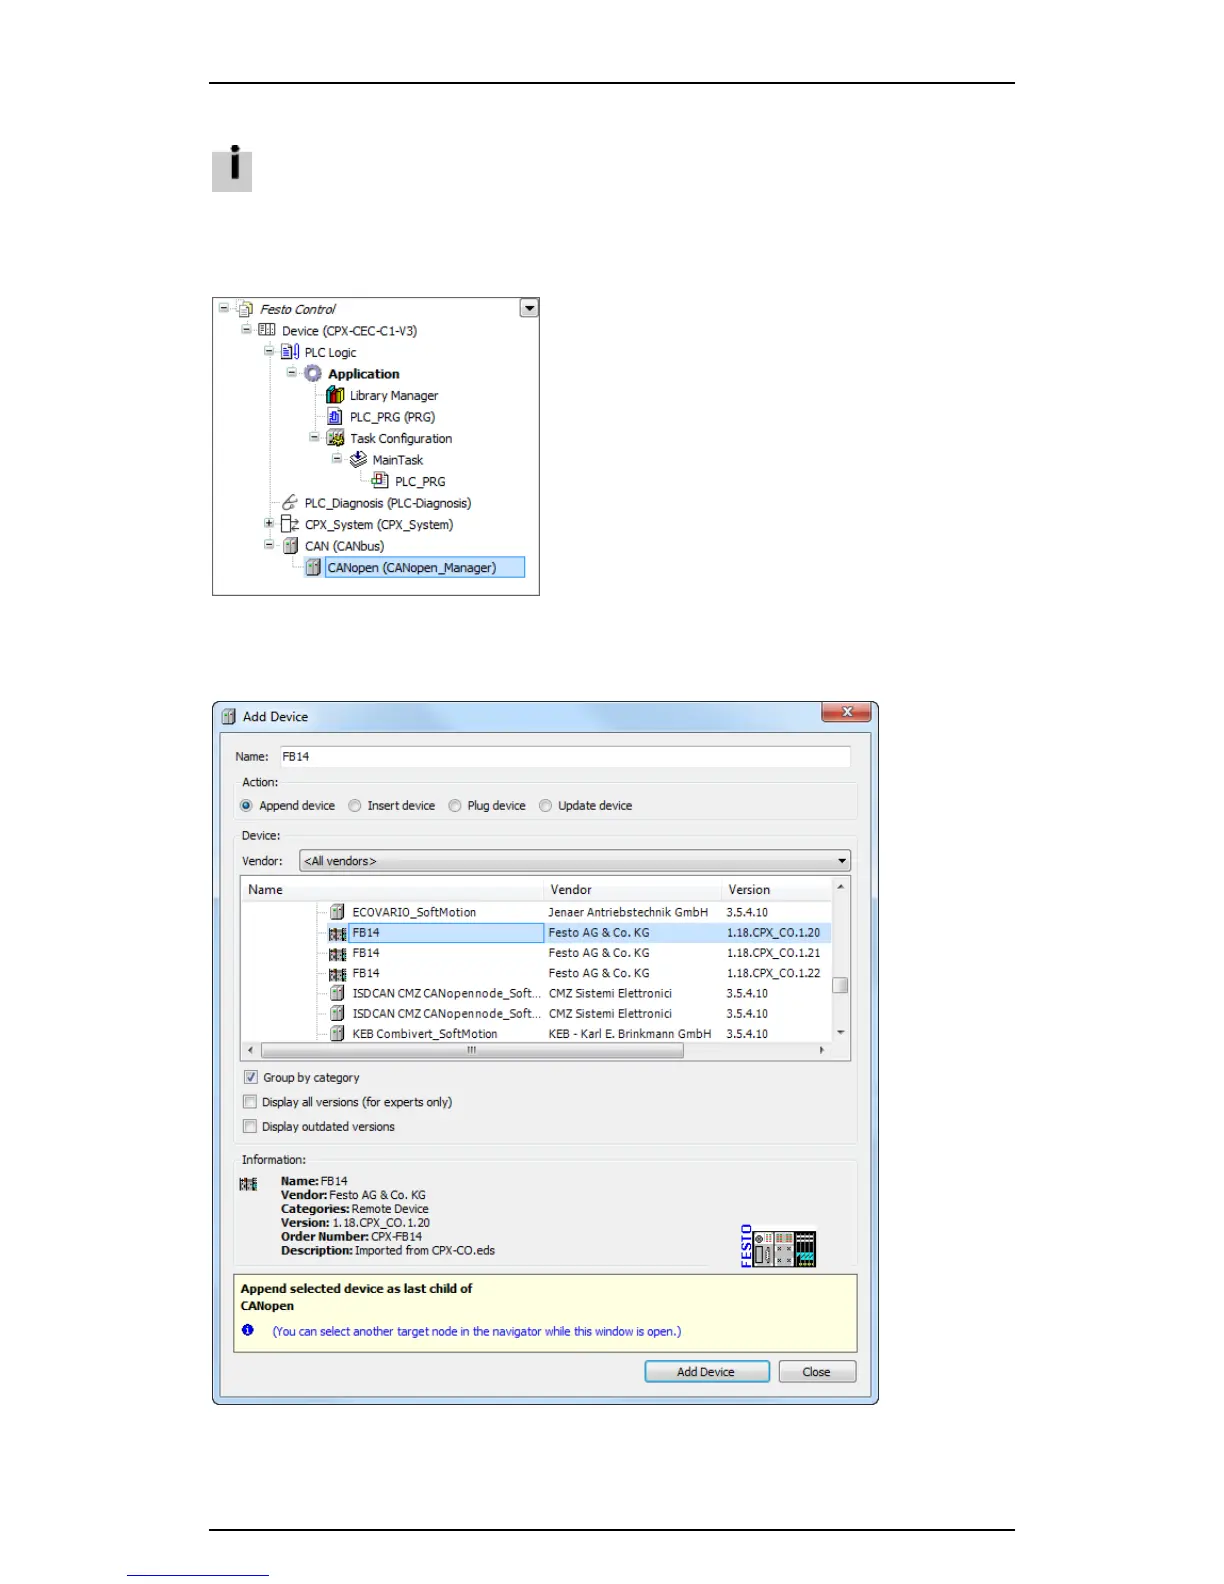Click the Add Device window title icon
Screen dimensions: 1224x1584
(x=229, y=716)
